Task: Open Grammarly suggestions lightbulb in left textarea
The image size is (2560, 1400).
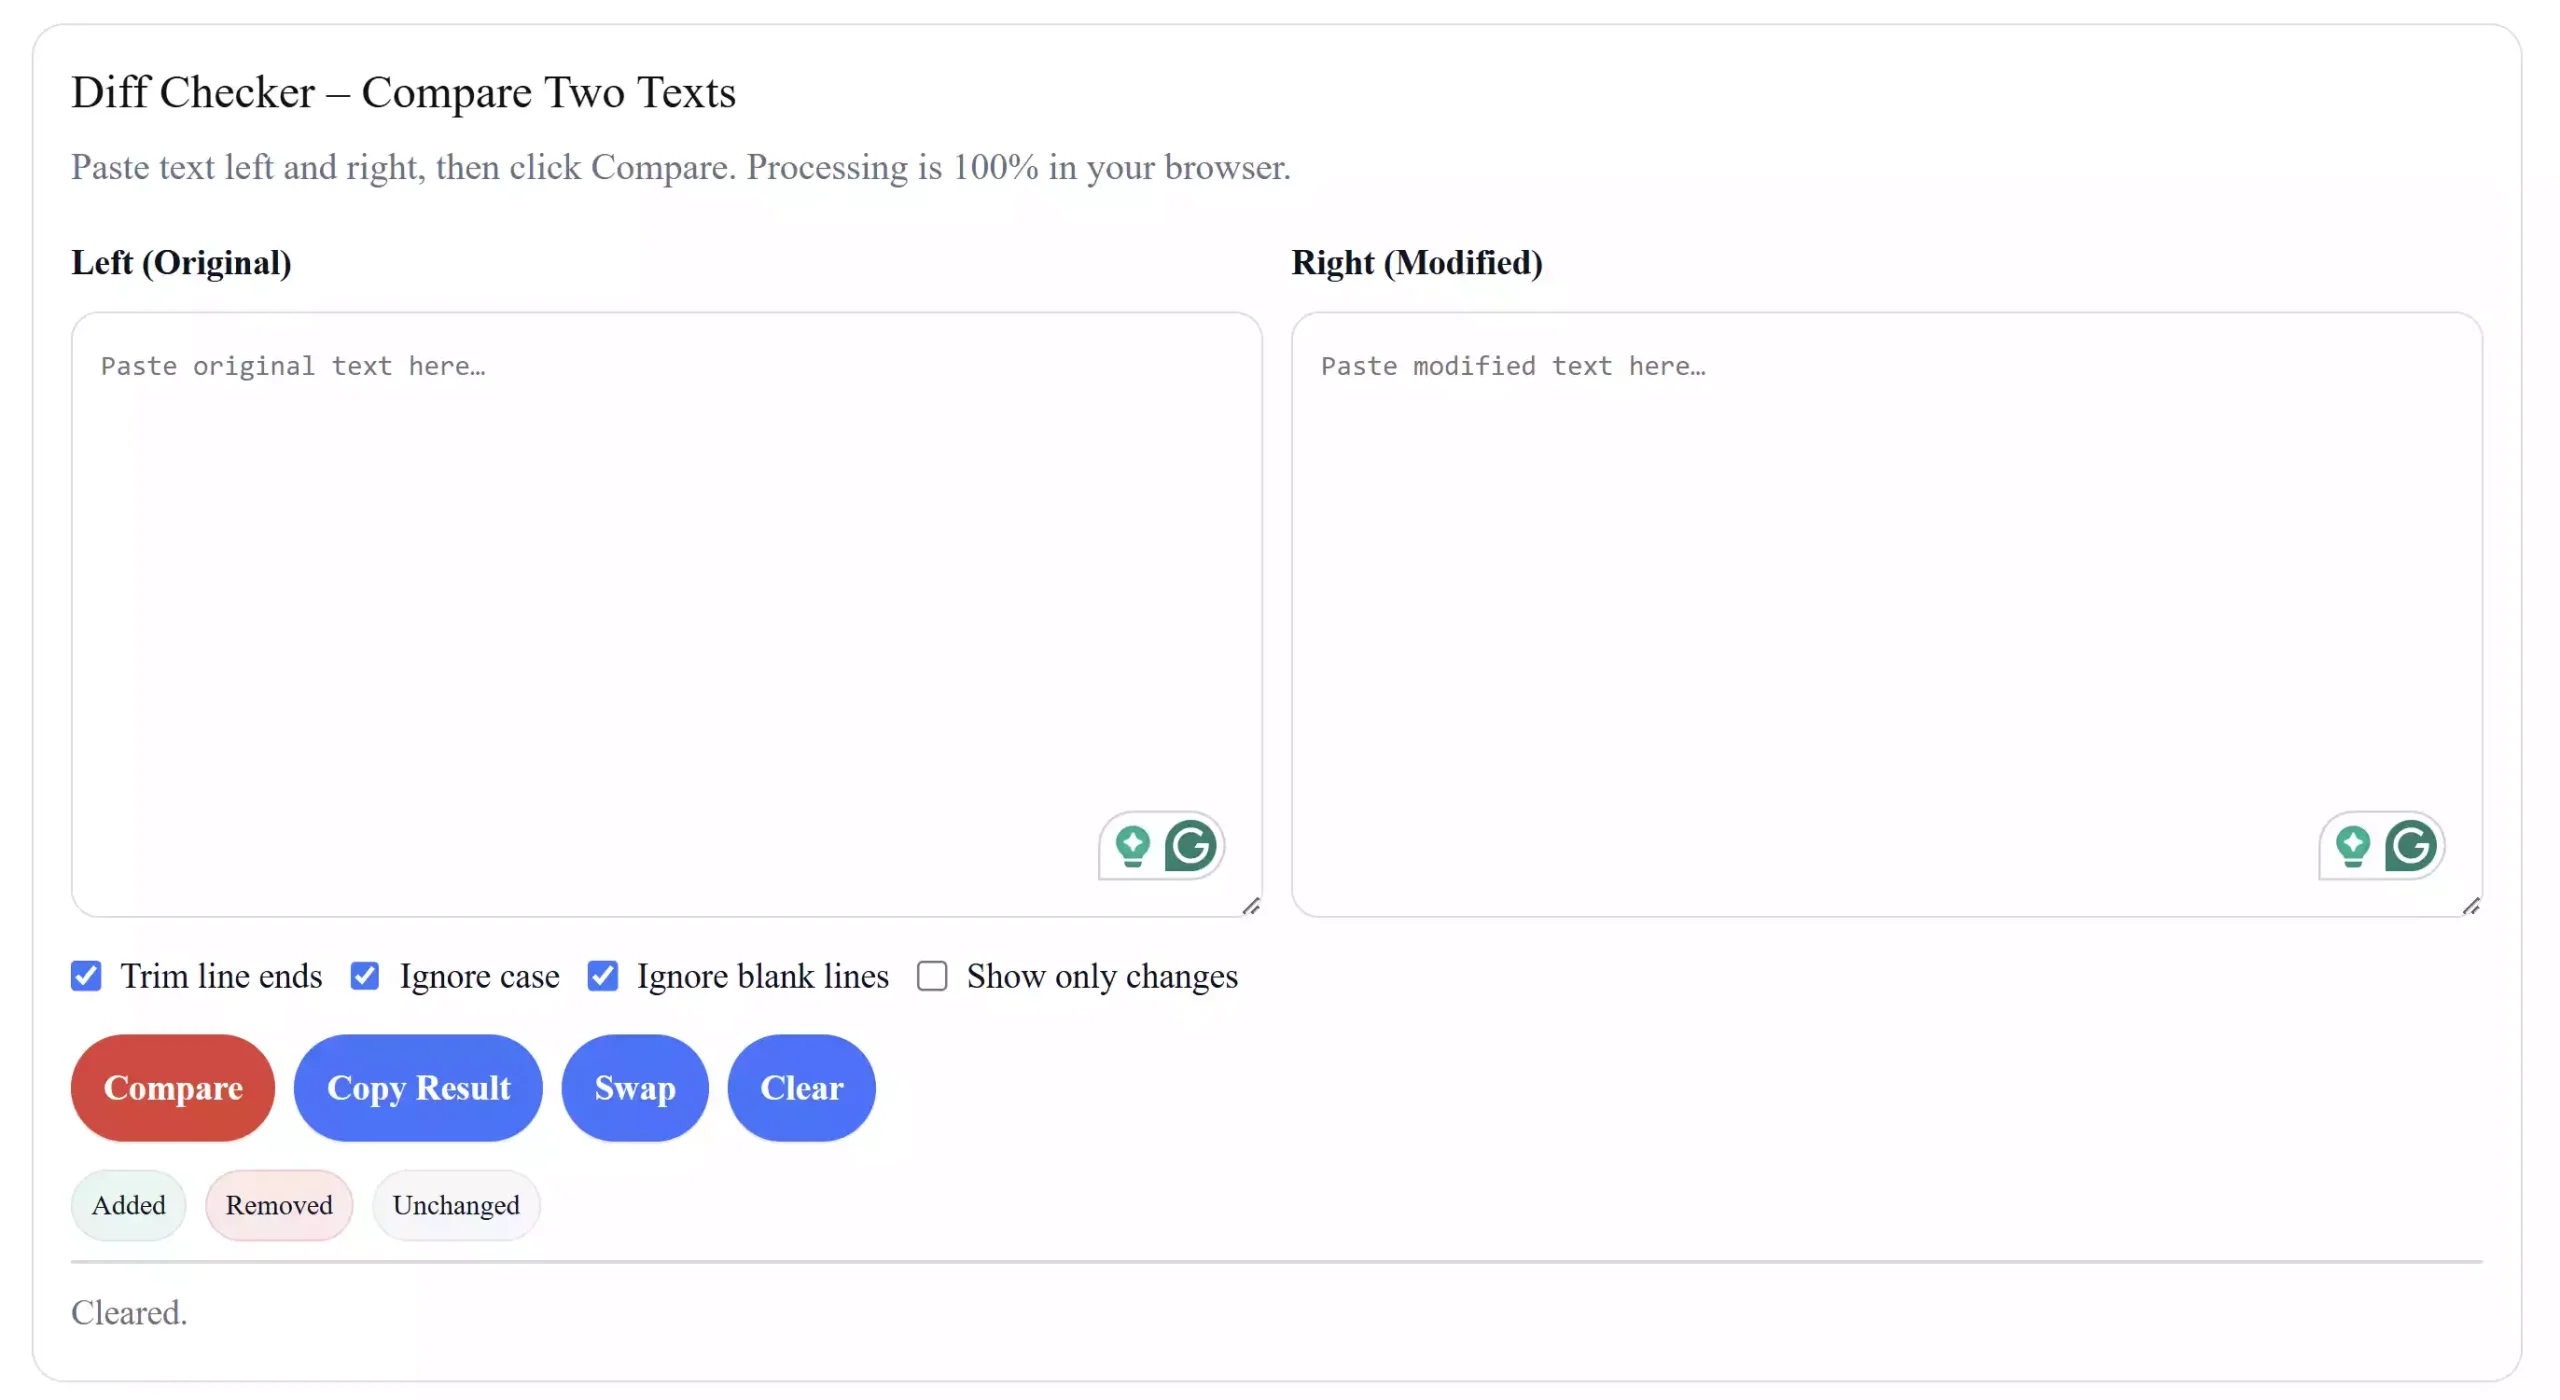Action: [1133, 845]
